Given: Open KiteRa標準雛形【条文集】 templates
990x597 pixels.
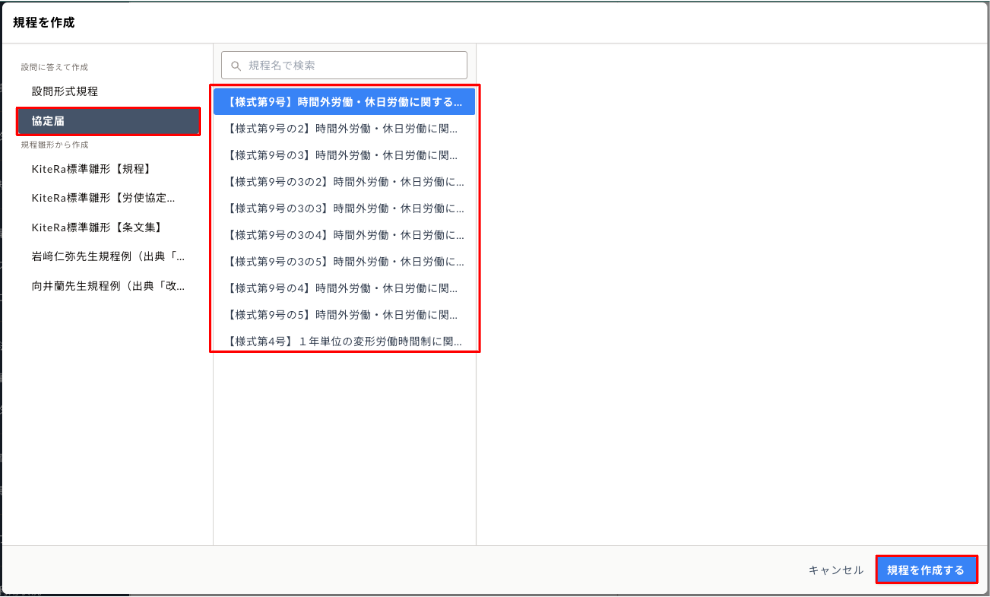Looking at the screenshot, I should [96, 227].
